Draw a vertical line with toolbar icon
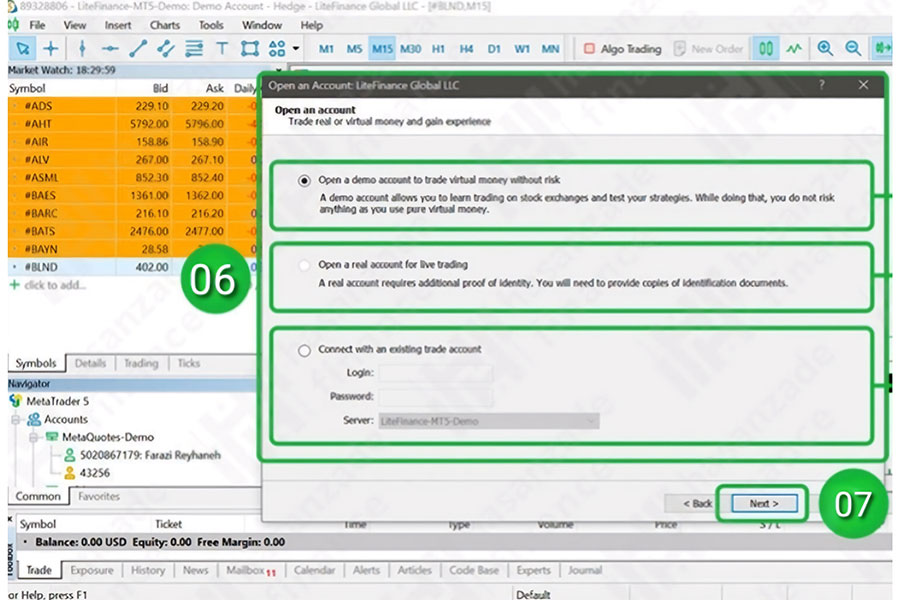 coord(82,49)
